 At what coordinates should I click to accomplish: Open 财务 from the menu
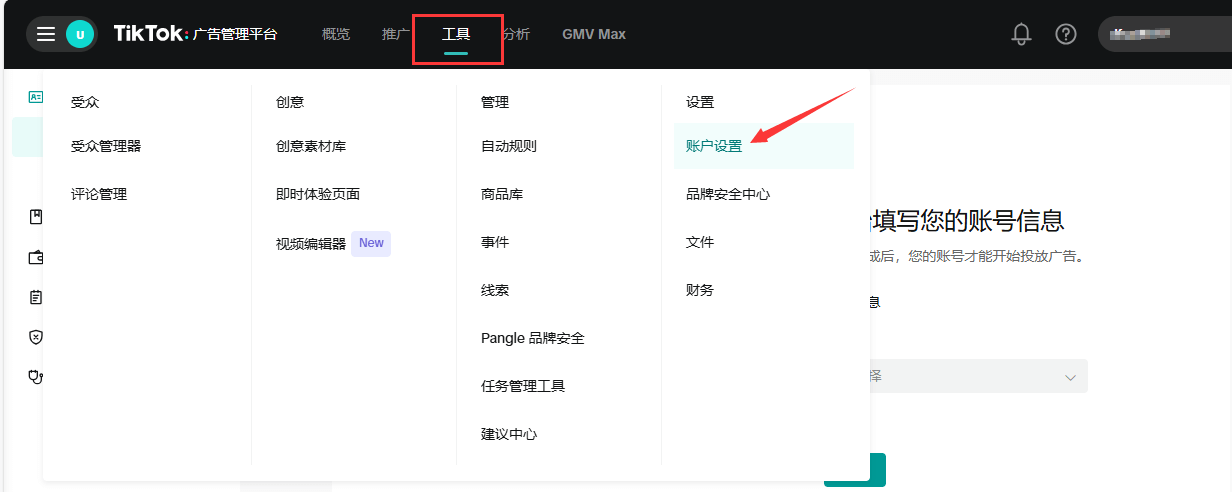pyautogui.click(x=700, y=290)
